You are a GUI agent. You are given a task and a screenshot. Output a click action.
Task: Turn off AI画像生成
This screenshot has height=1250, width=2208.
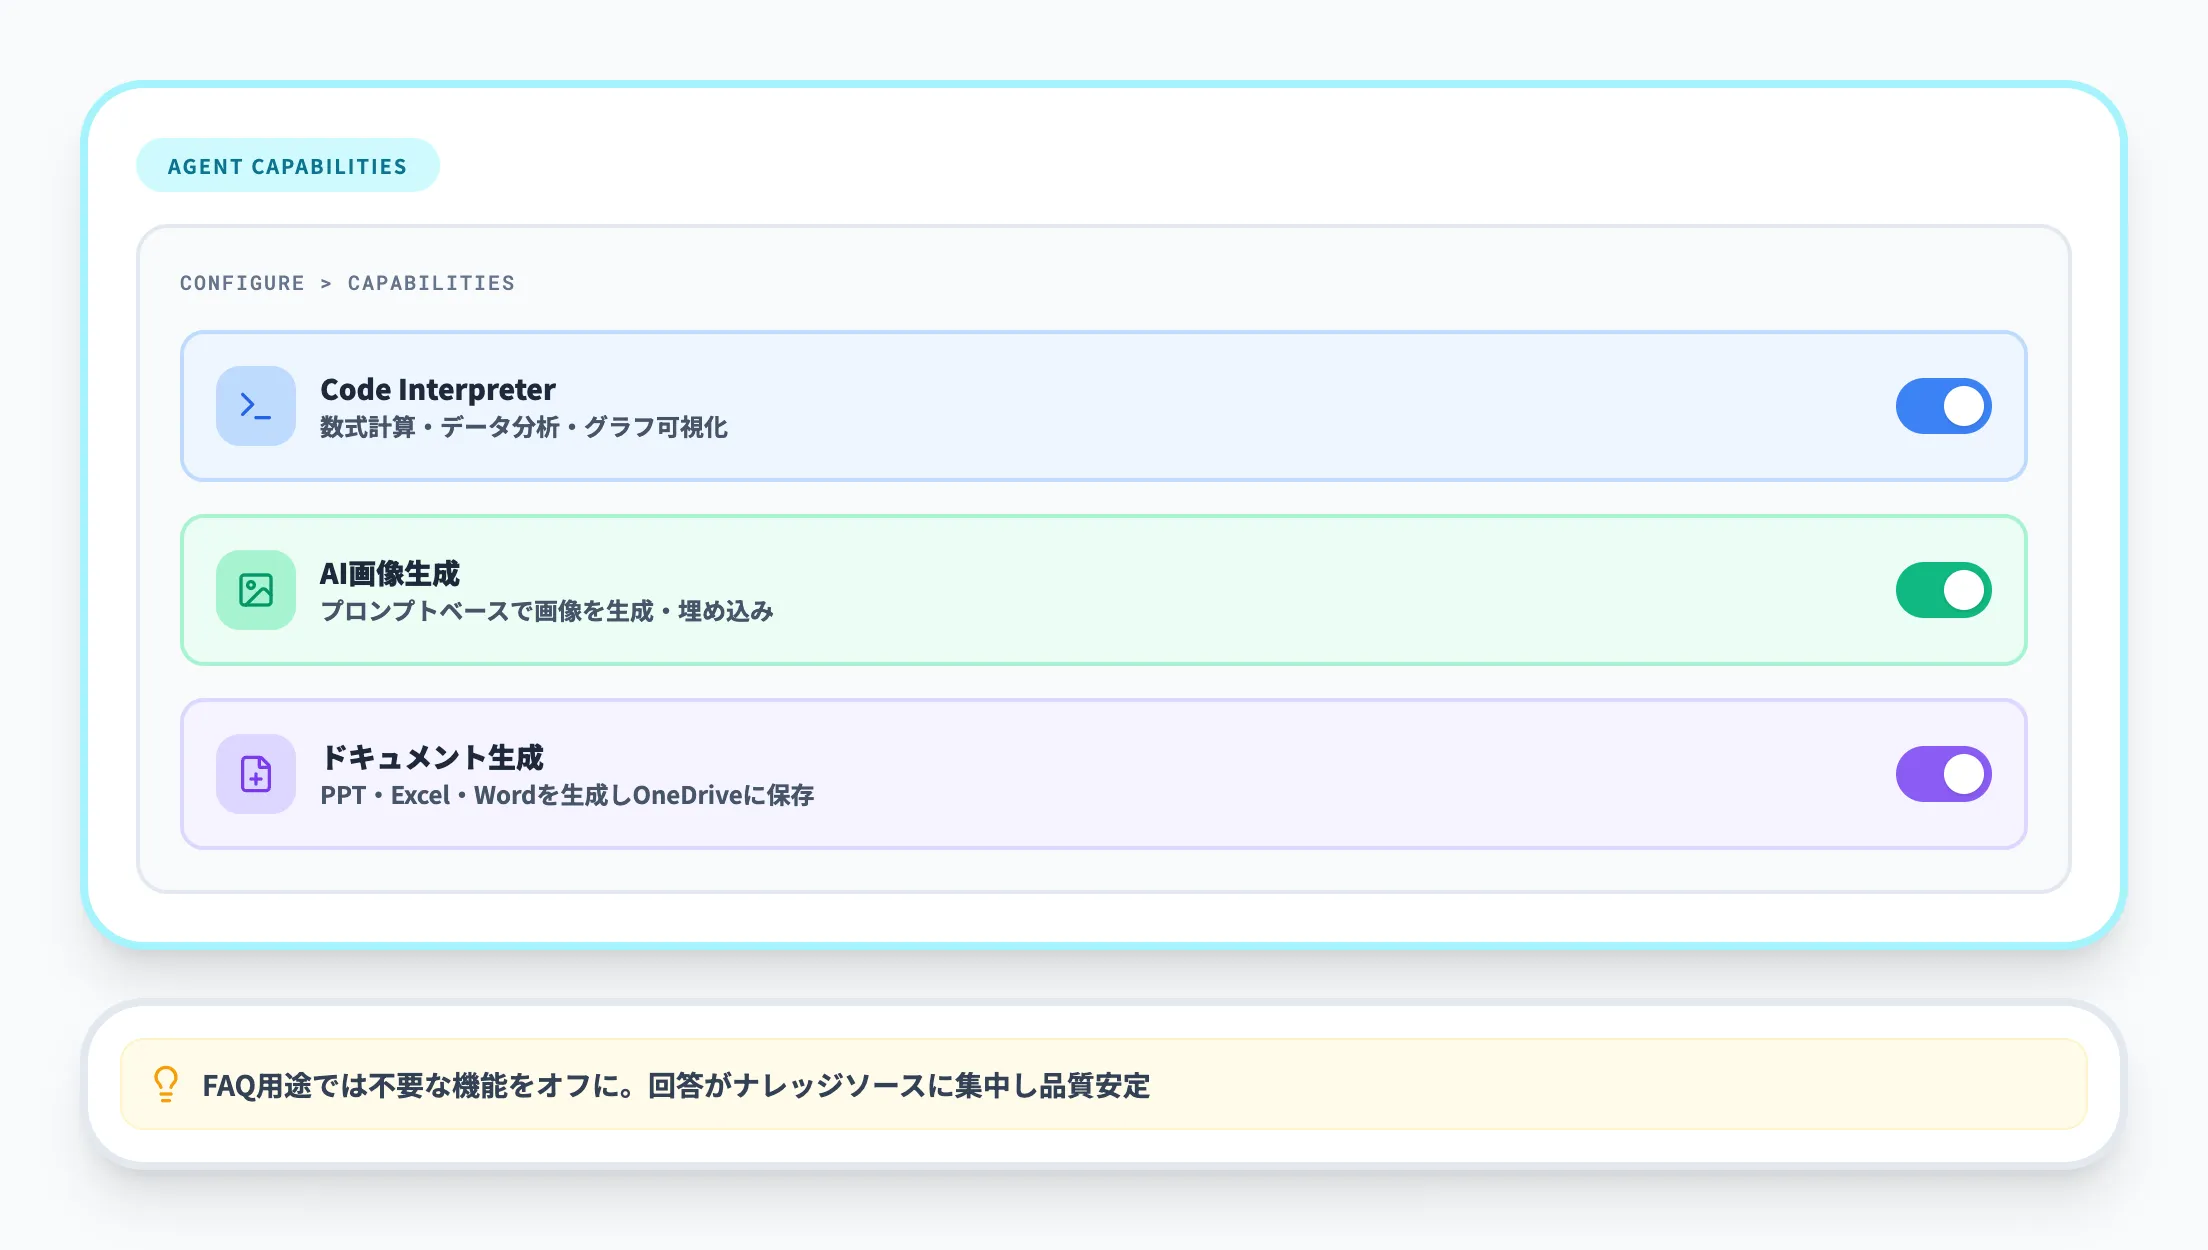pos(1943,590)
